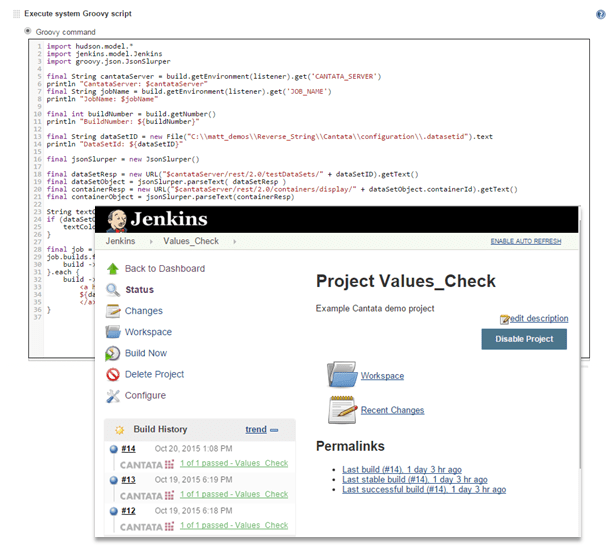Open the Last stable build (#14) permalink

click(415, 479)
